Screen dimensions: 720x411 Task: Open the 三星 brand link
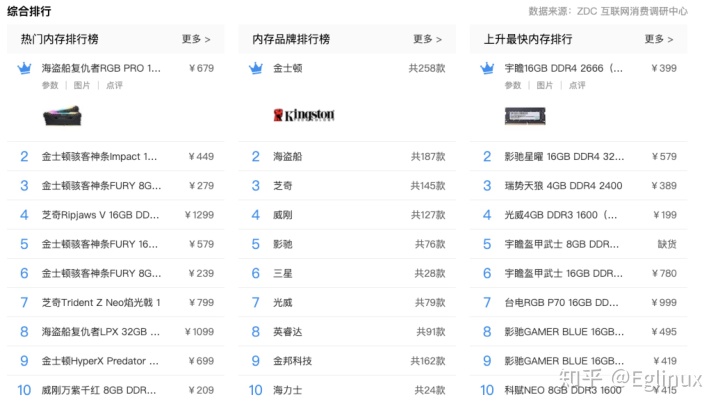[x=282, y=274]
